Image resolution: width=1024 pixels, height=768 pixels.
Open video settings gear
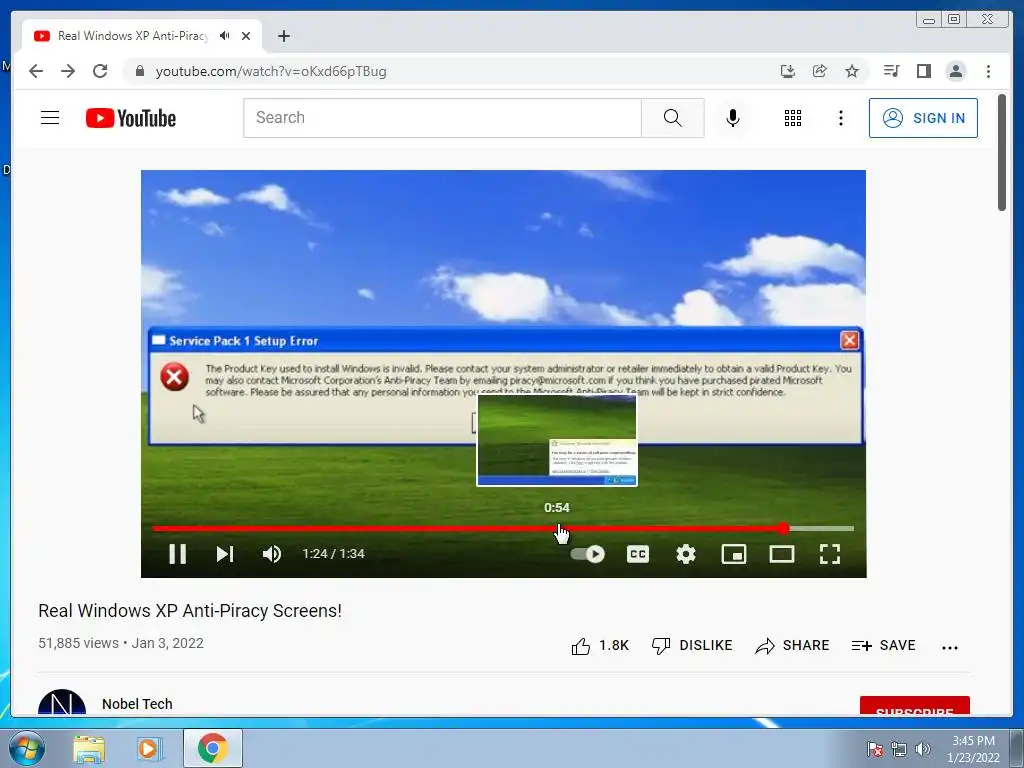[686, 554]
